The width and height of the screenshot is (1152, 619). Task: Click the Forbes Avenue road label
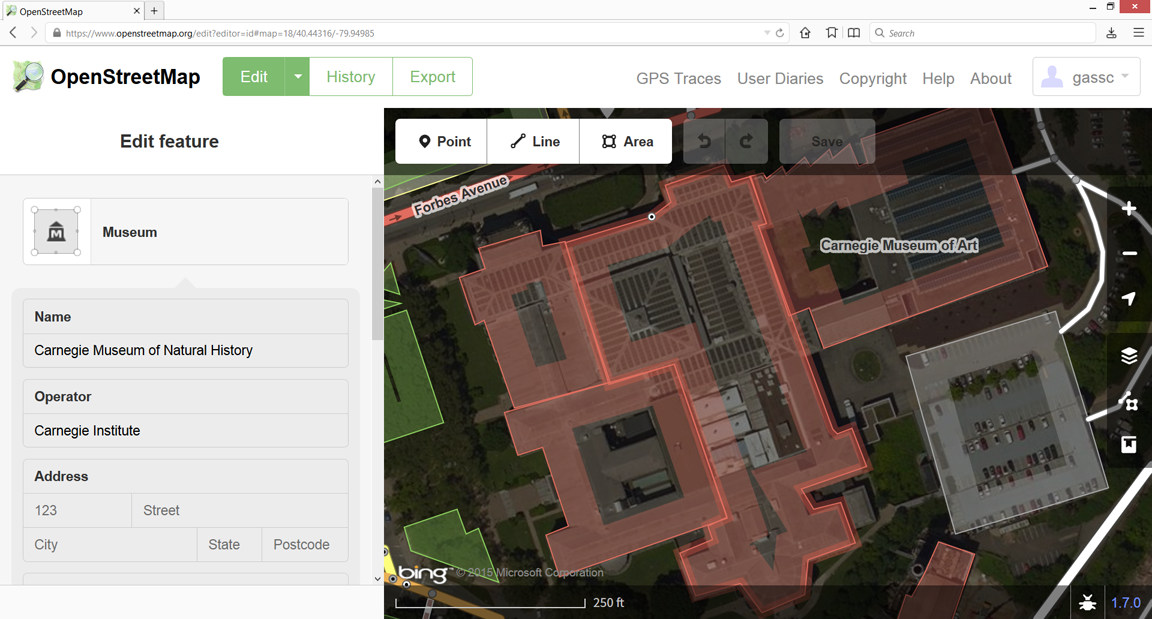[x=461, y=197]
